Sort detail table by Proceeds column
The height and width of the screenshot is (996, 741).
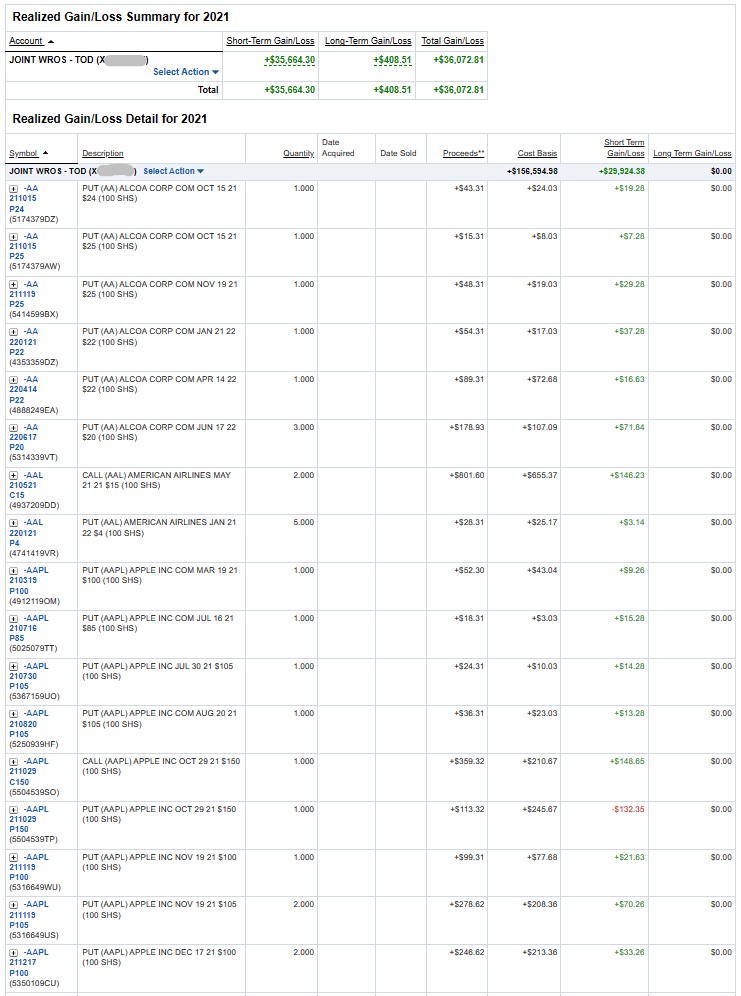click(464, 153)
